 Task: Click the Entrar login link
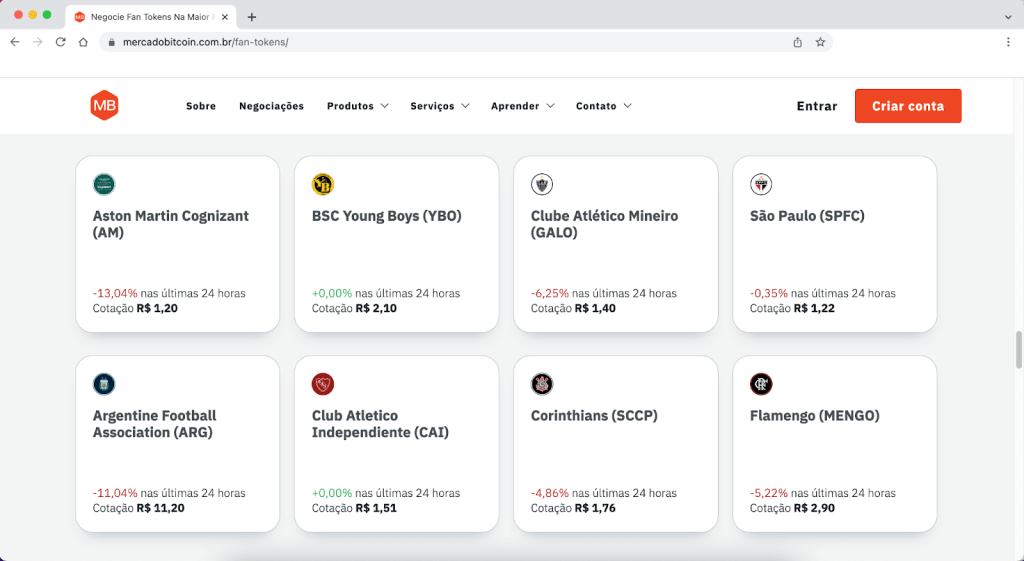coord(816,106)
